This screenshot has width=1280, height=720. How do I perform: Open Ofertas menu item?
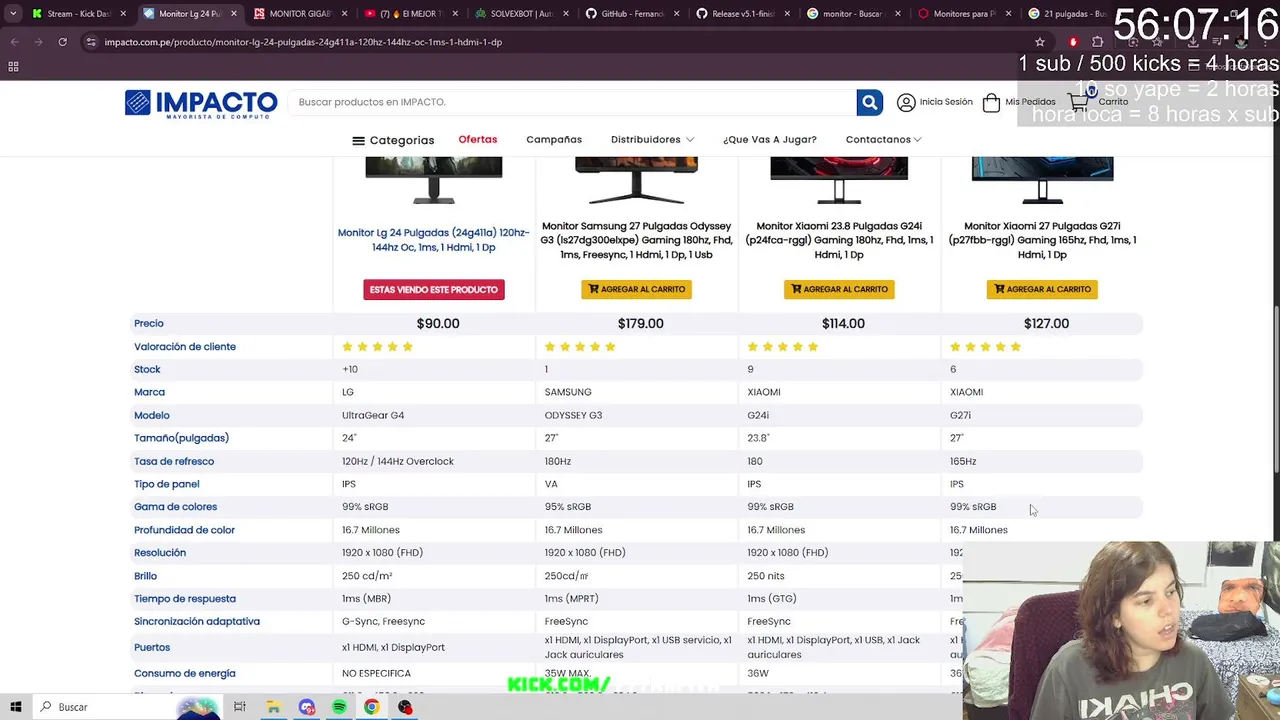tap(478, 140)
